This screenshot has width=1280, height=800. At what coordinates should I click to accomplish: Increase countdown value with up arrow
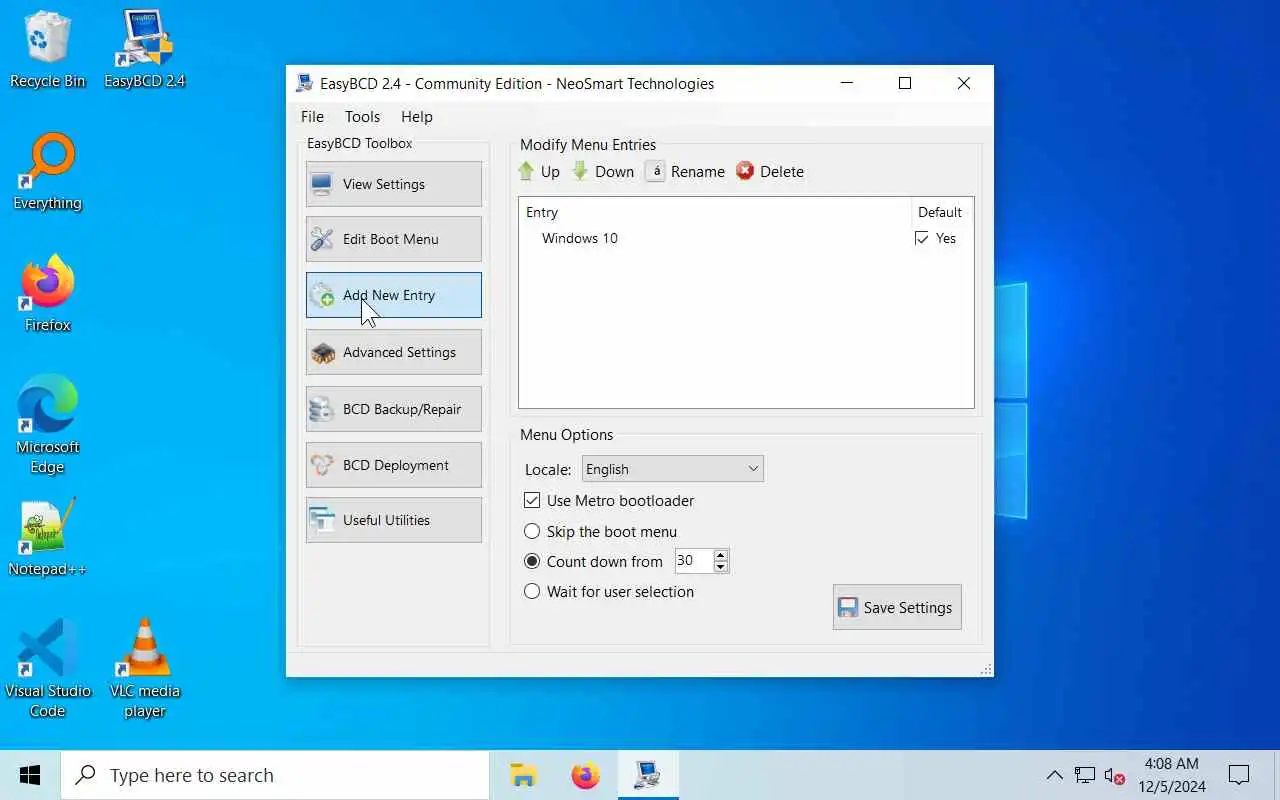click(x=721, y=555)
